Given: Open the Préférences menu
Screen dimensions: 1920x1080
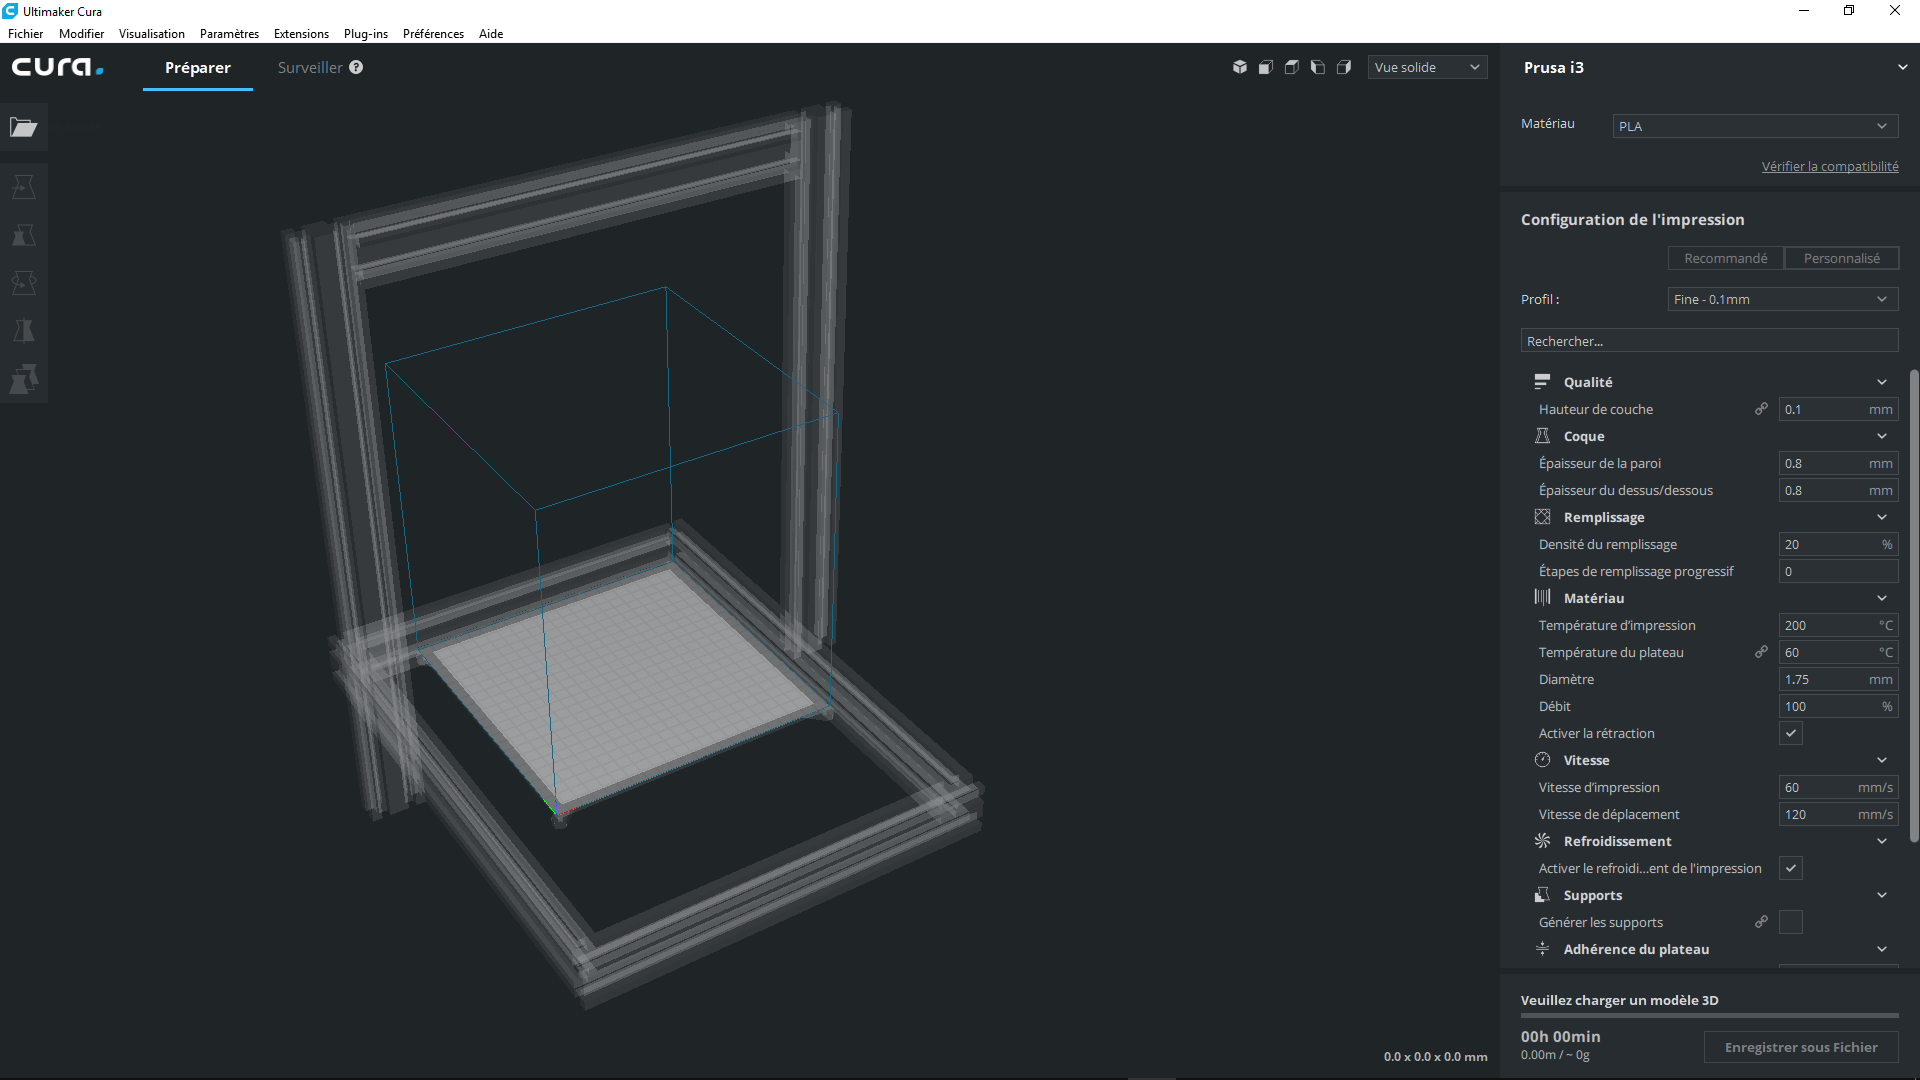Looking at the screenshot, I should pyautogui.click(x=433, y=34).
